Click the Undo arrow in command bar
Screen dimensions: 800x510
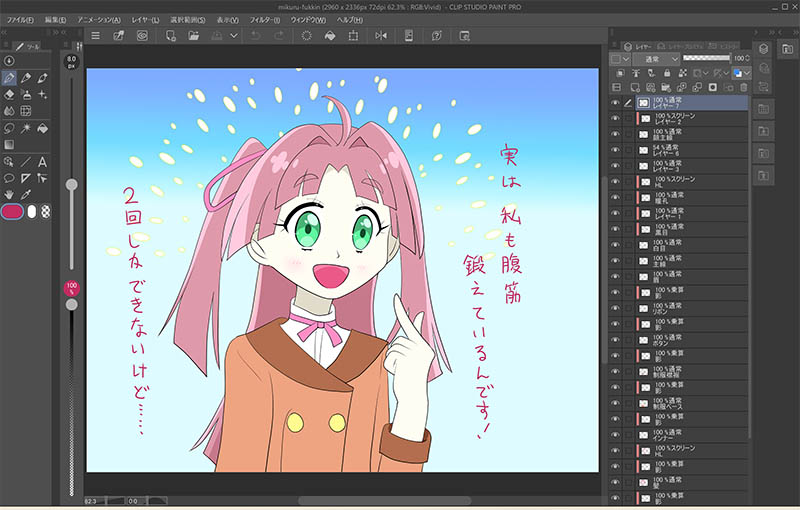[x=255, y=36]
